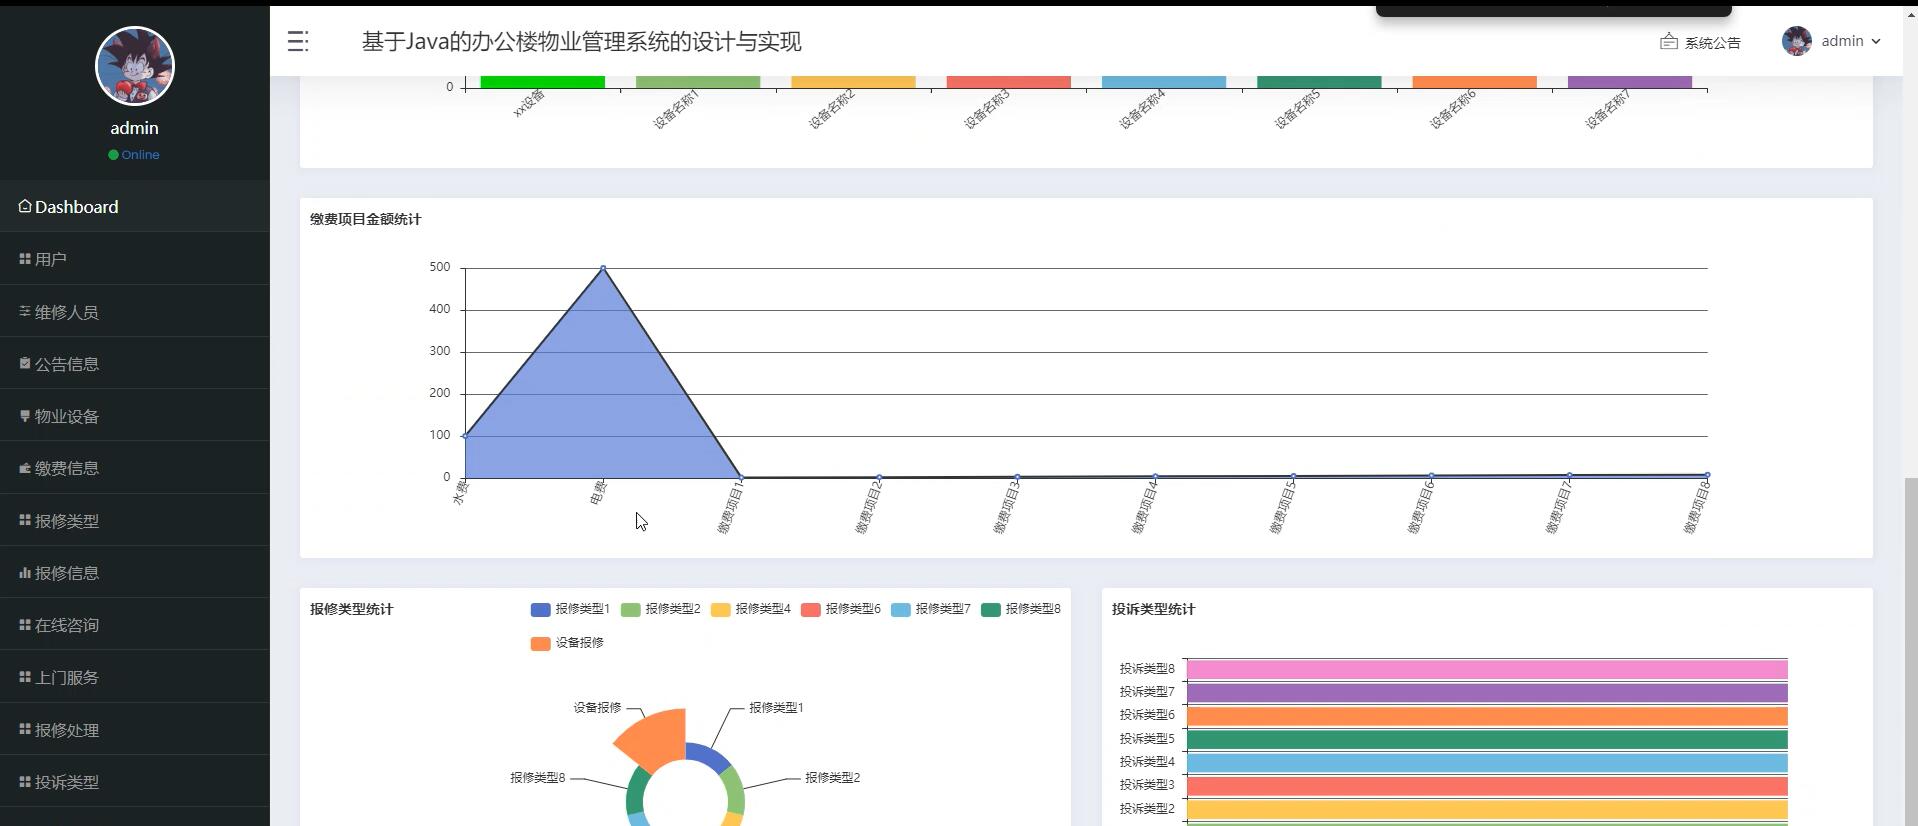This screenshot has width=1918, height=826.
Task: Click the 设备名称3 red bar
Action: (x=1009, y=82)
